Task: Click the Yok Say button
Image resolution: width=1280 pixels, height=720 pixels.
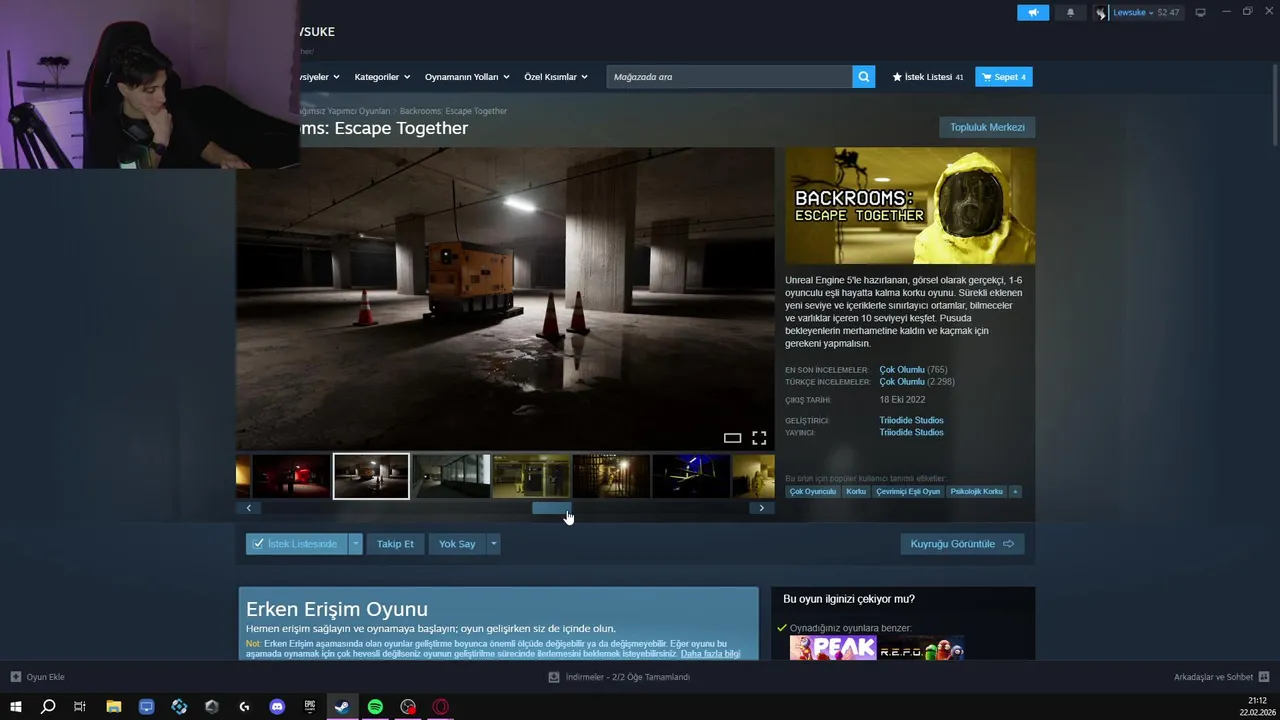Action: (x=457, y=544)
